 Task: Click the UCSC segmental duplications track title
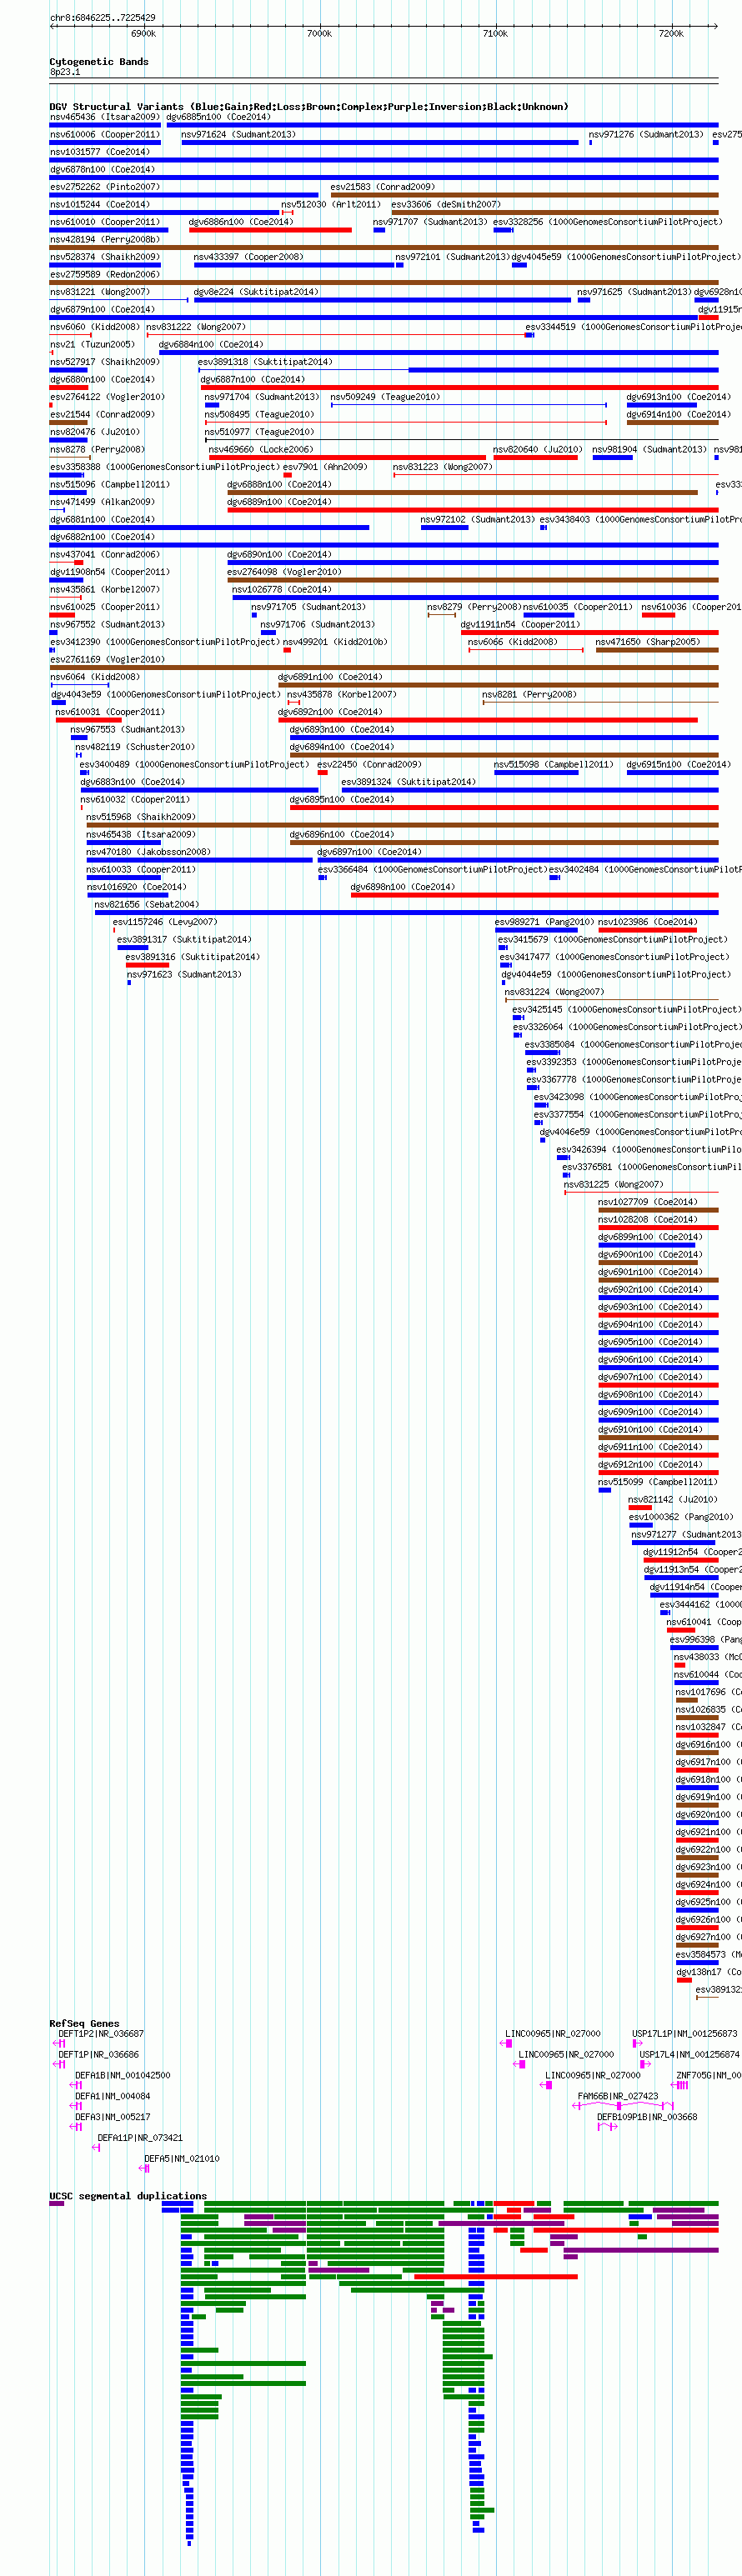point(128,2196)
